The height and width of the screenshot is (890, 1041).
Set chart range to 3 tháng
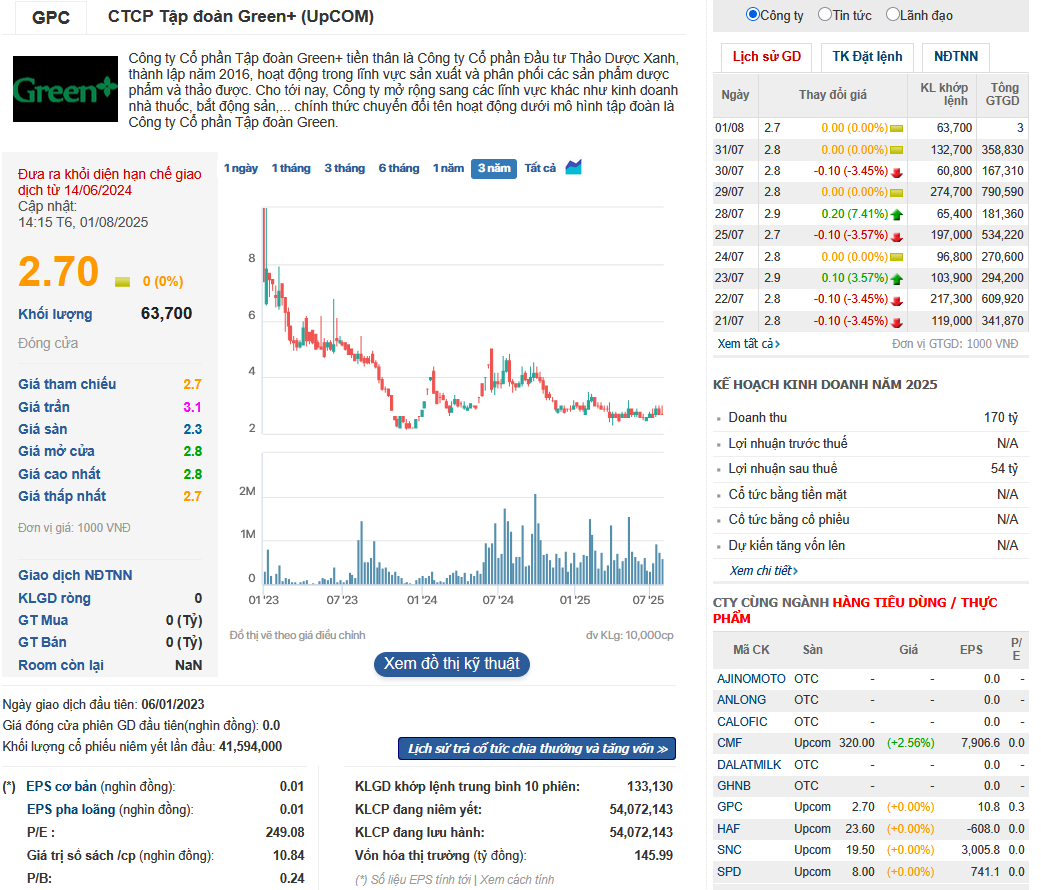pos(345,169)
